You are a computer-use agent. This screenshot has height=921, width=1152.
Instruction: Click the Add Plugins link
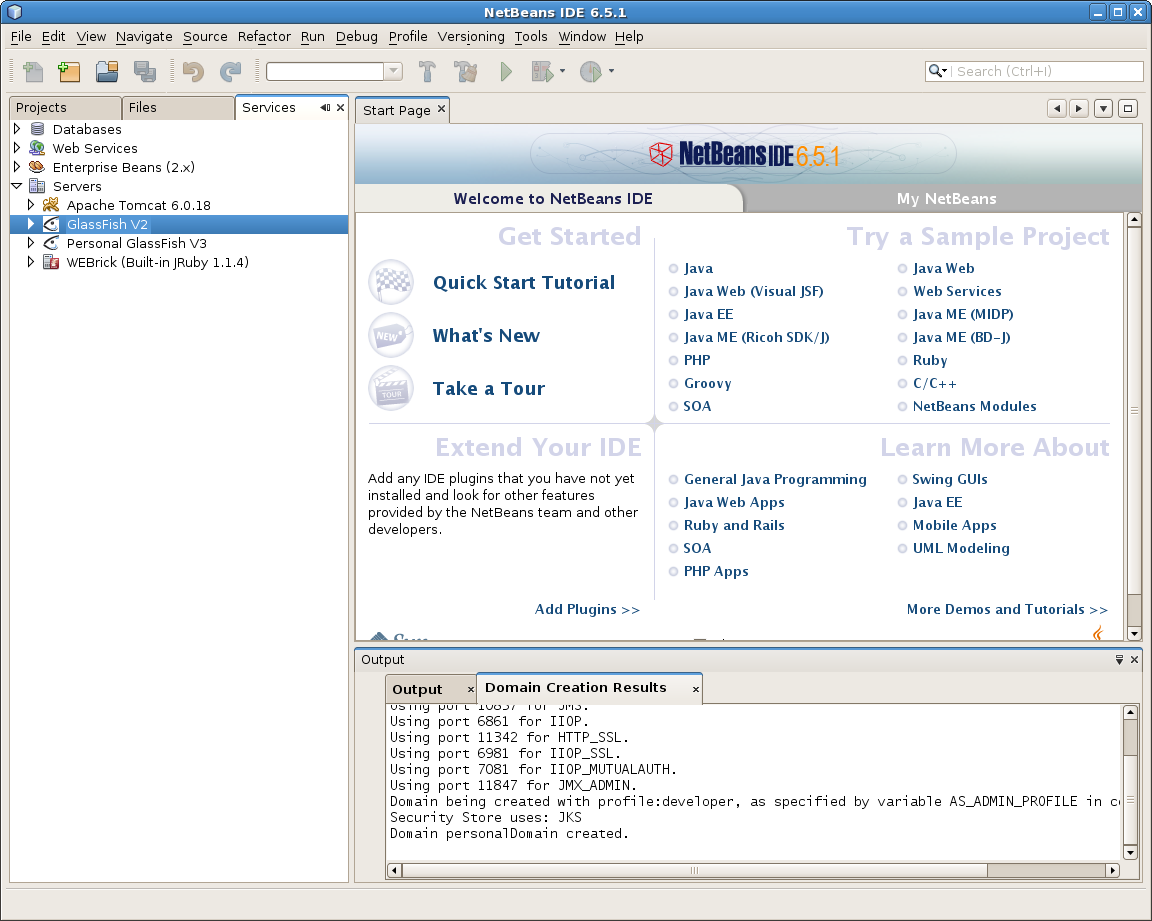(x=587, y=609)
